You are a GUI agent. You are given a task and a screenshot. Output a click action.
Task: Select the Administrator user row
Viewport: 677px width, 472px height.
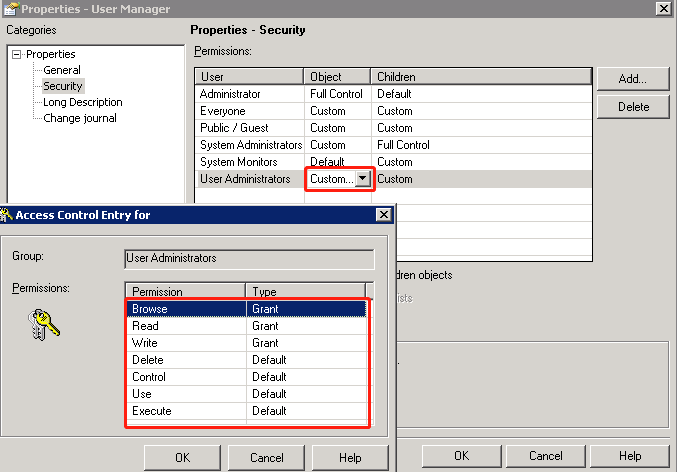click(250, 94)
